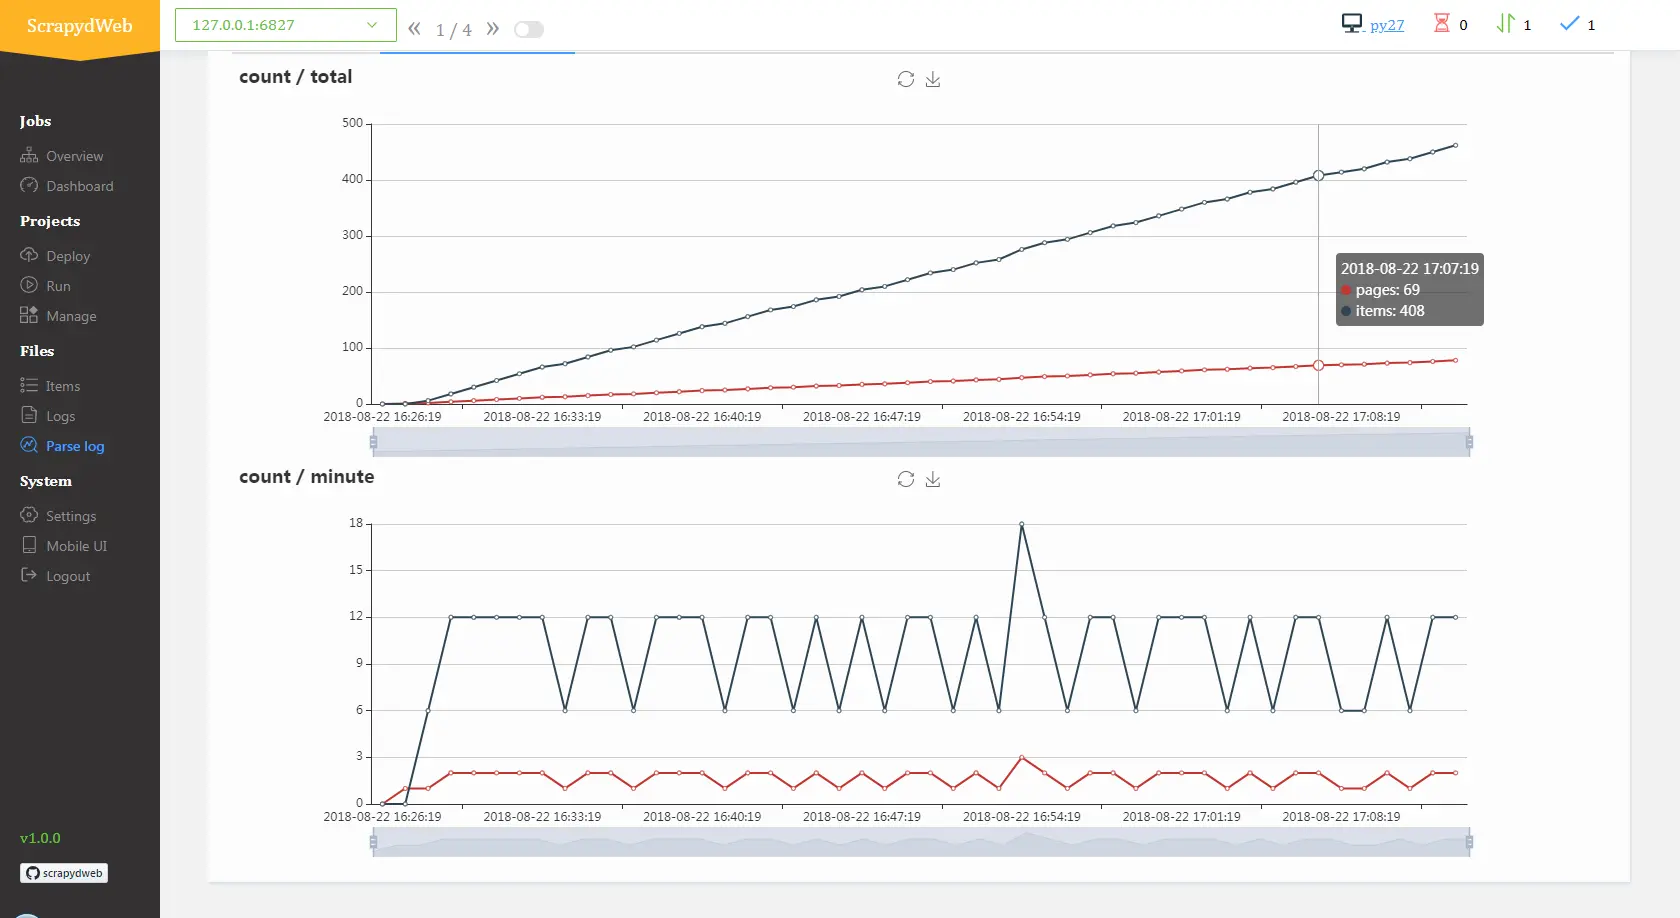Click the Files section heading
Image resolution: width=1680 pixels, height=918 pixels.
(x=37, y=351)
